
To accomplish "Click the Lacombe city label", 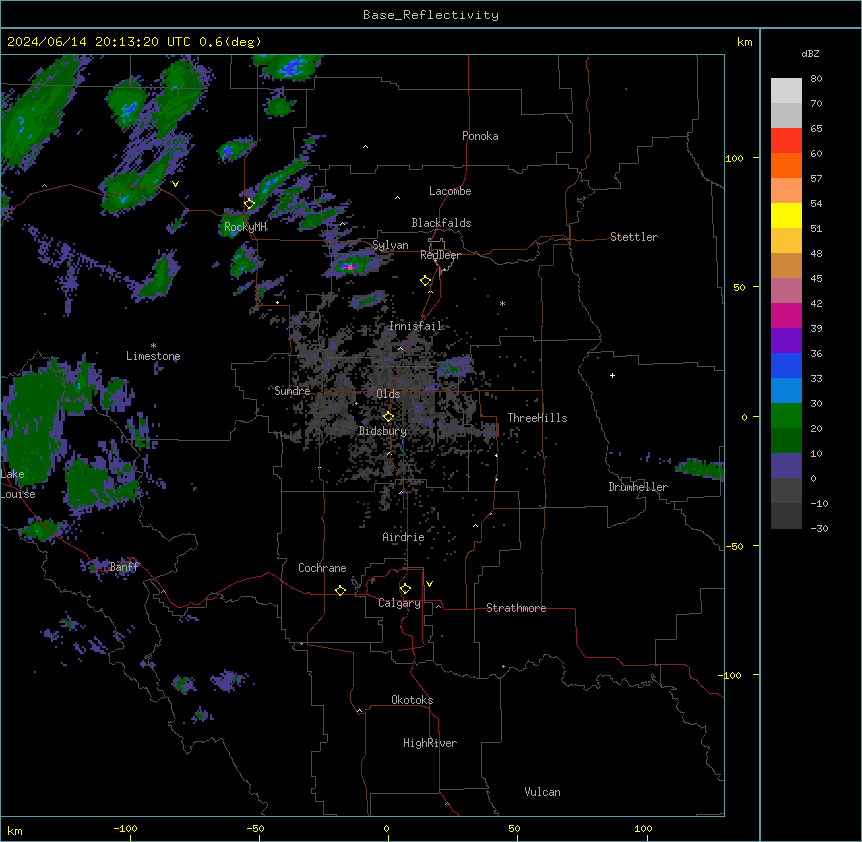I will pyautogui.click(x=450, y=191).
